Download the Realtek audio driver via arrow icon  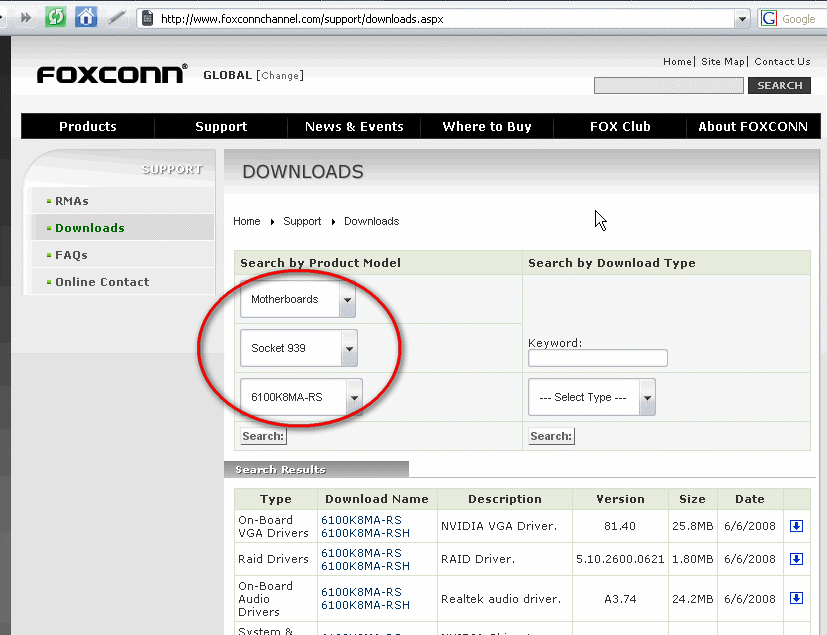(796, 598)
